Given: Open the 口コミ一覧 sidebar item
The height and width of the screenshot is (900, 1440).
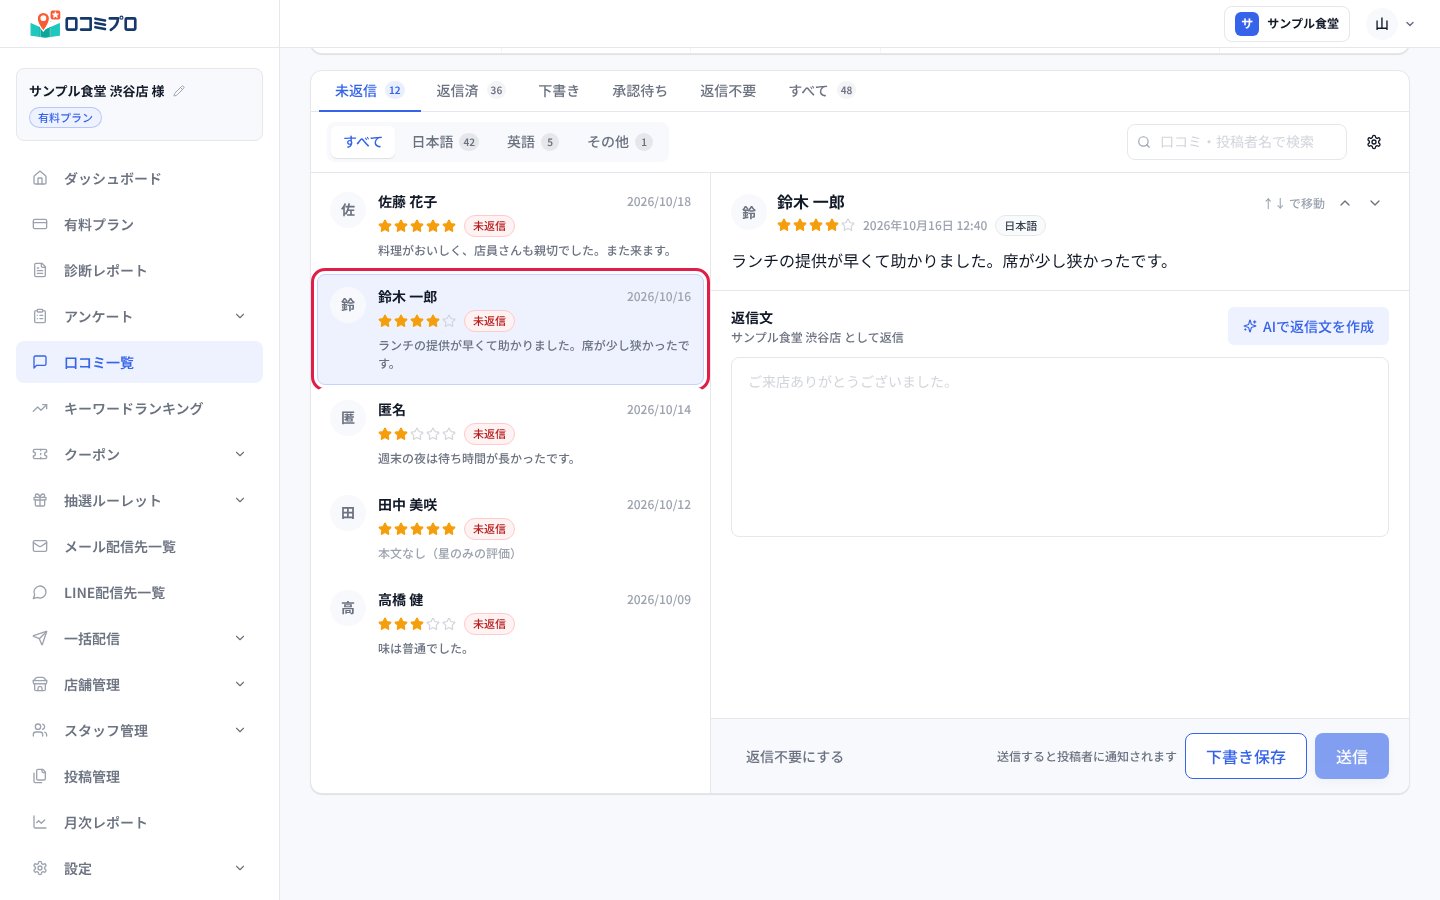Looking at the screenshot, I should click(140, 362).
